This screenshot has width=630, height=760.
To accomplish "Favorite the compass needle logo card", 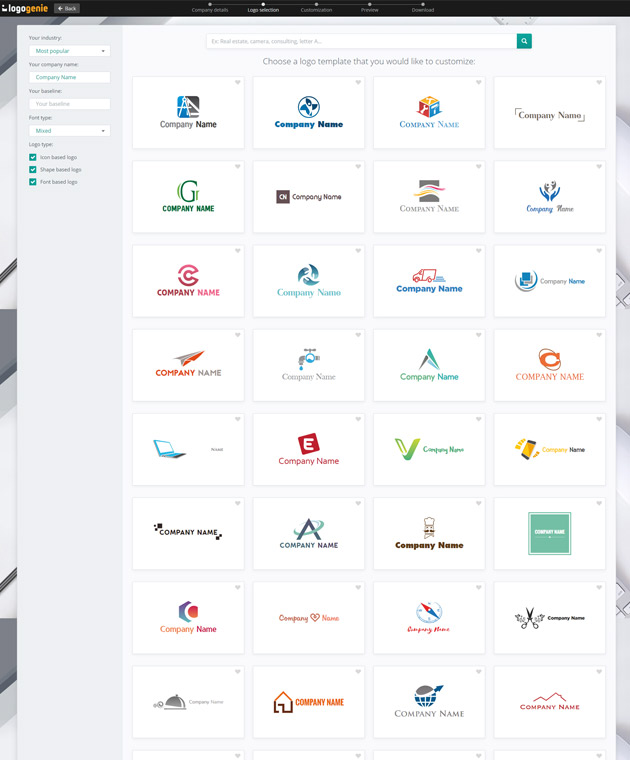I will 478,587.
